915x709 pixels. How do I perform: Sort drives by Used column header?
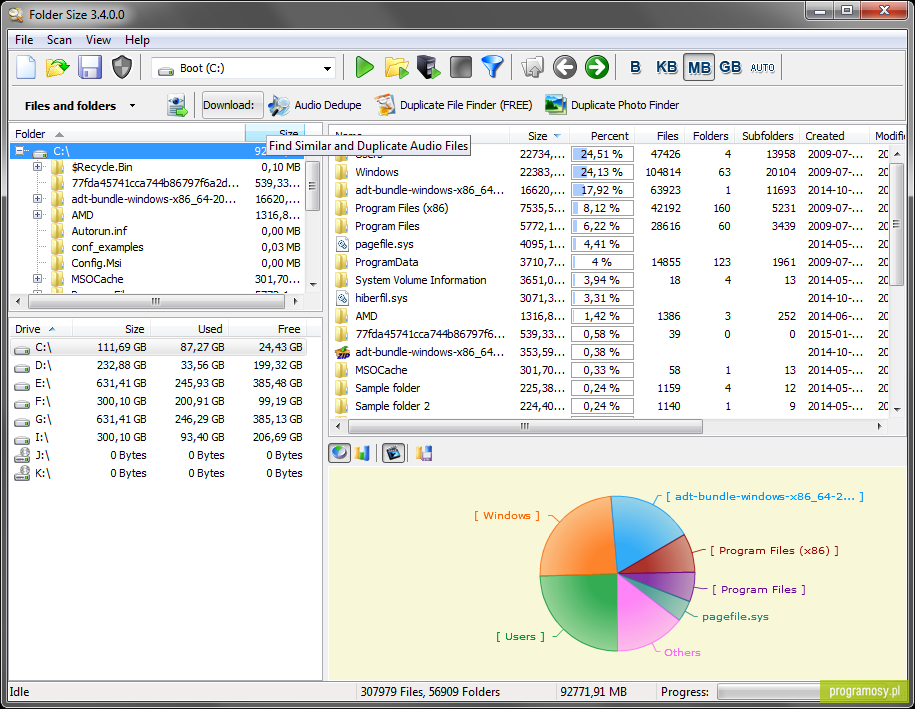(x=189, y=329)
